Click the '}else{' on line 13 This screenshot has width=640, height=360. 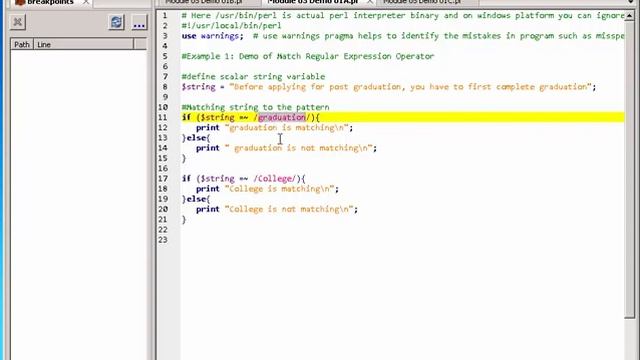point(196,138)
